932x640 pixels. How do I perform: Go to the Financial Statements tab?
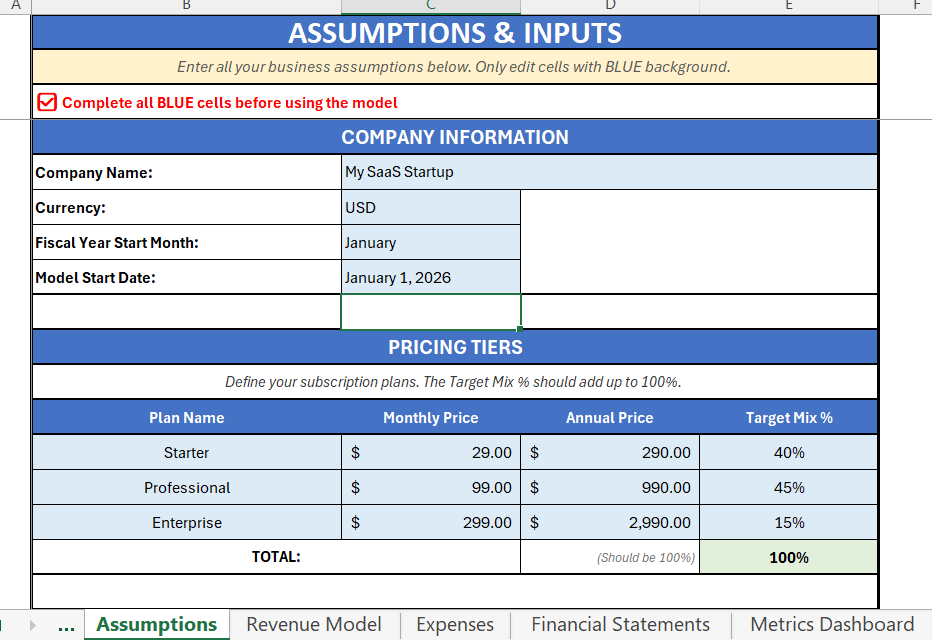click(x=620, y=625)
